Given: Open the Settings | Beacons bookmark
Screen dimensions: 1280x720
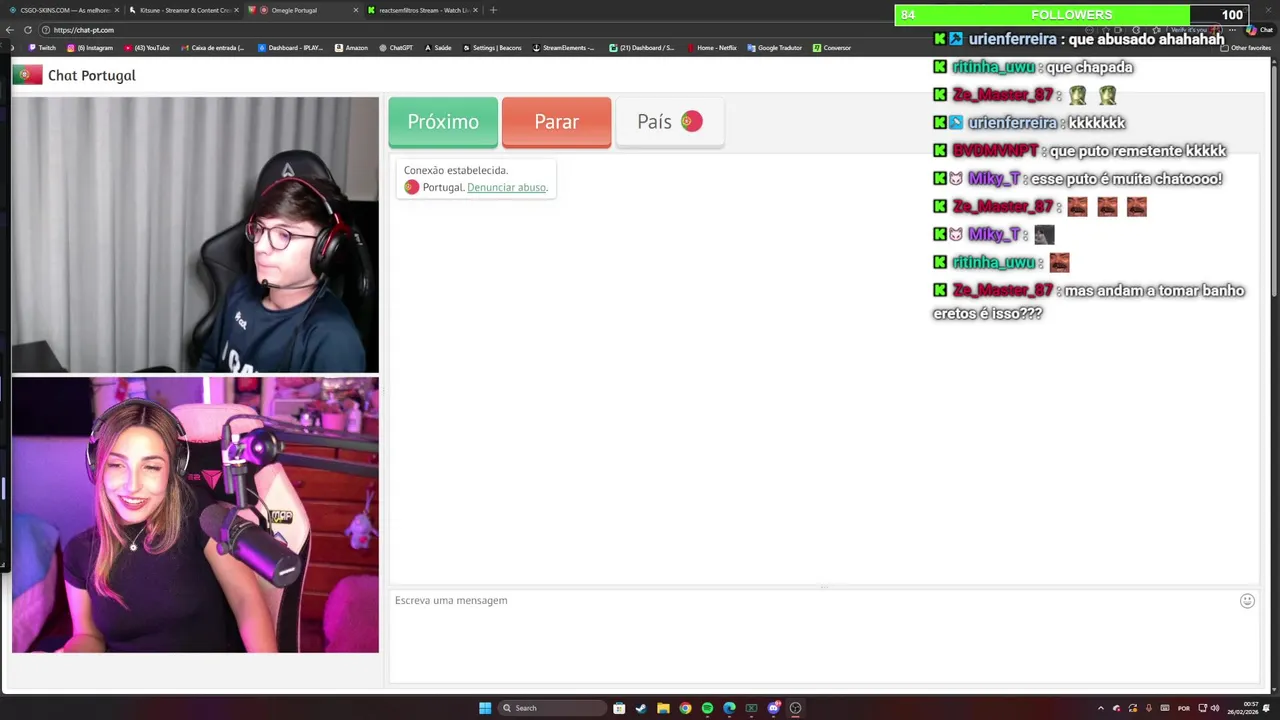Looking at the screenshot, I should tap(492, 48).
